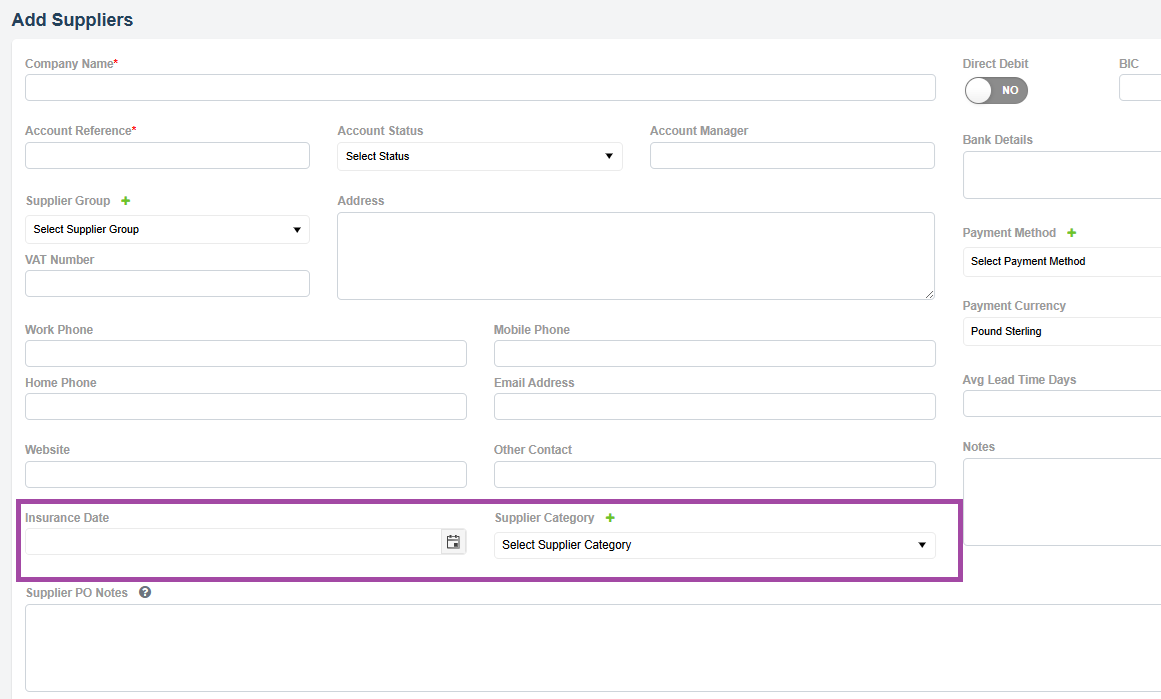Click the Email Address field
Screen dimensions: 1161x699
[714, 406]
